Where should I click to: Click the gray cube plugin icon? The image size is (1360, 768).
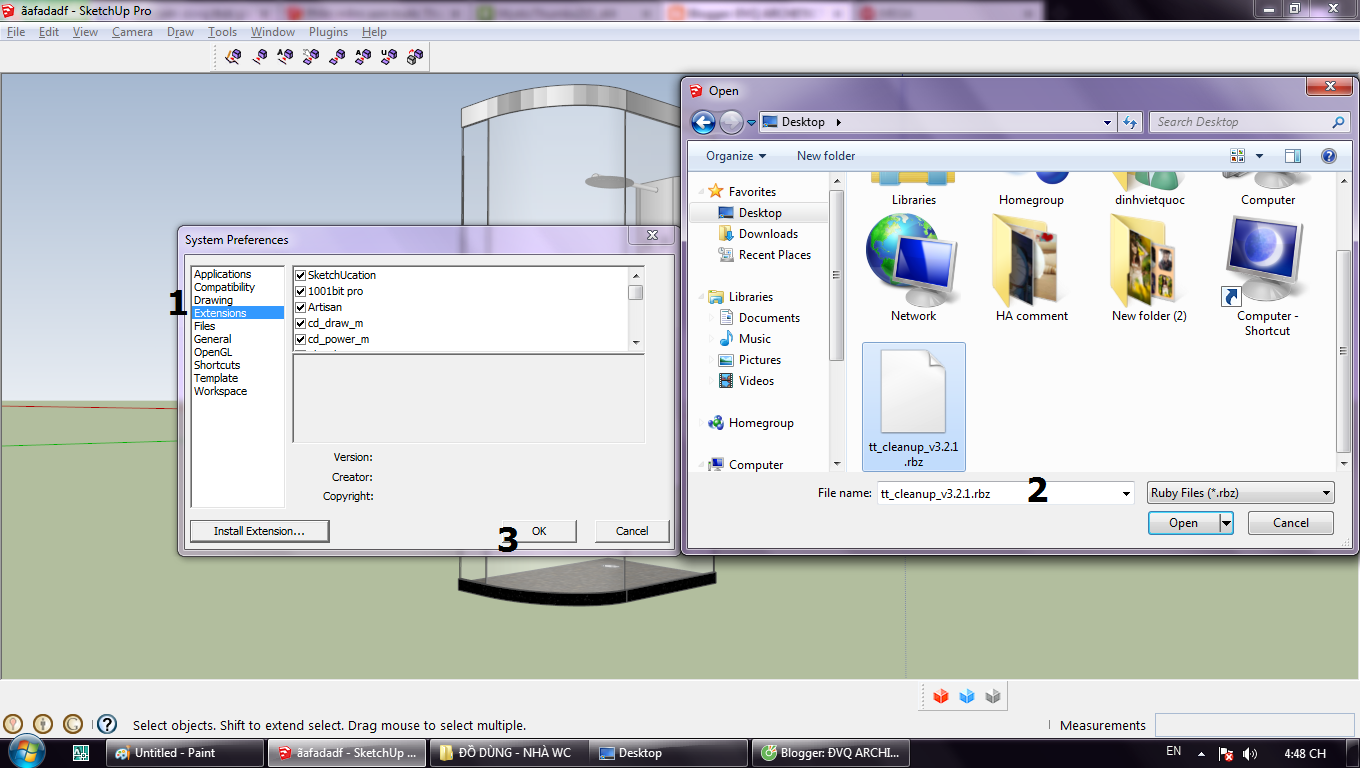coord(992,696)
